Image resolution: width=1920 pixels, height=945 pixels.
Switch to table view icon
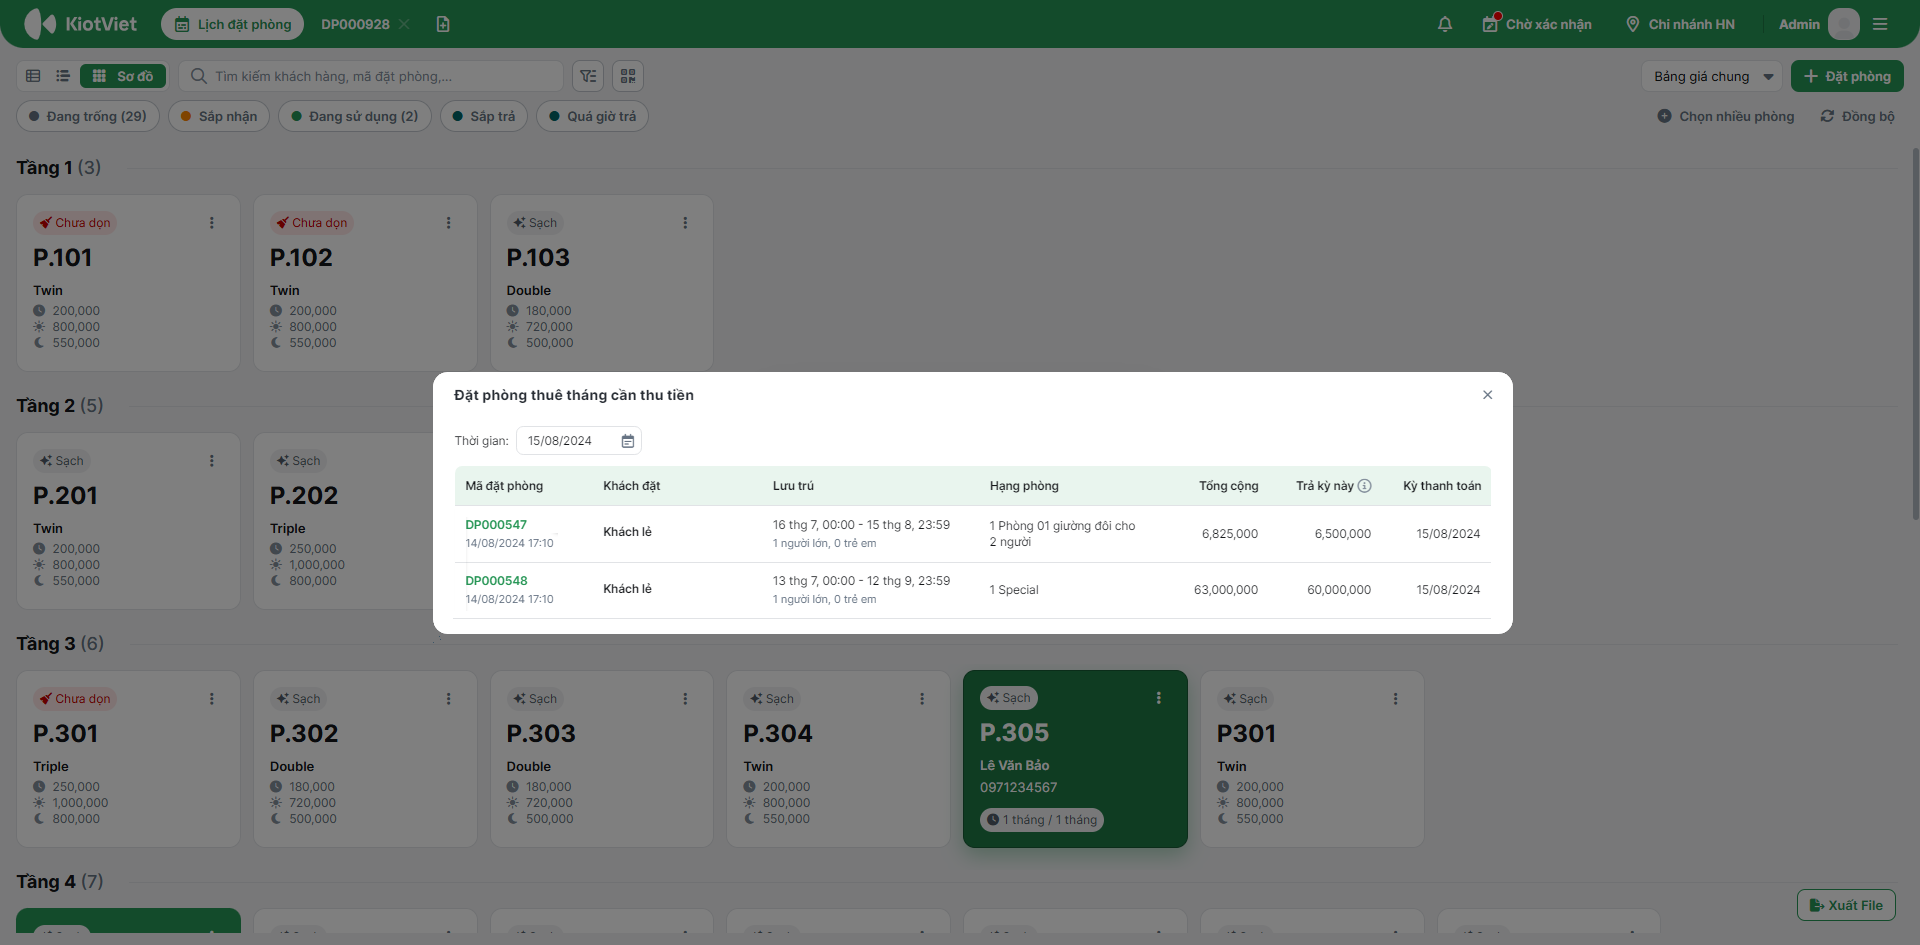[x=33, y=76]
